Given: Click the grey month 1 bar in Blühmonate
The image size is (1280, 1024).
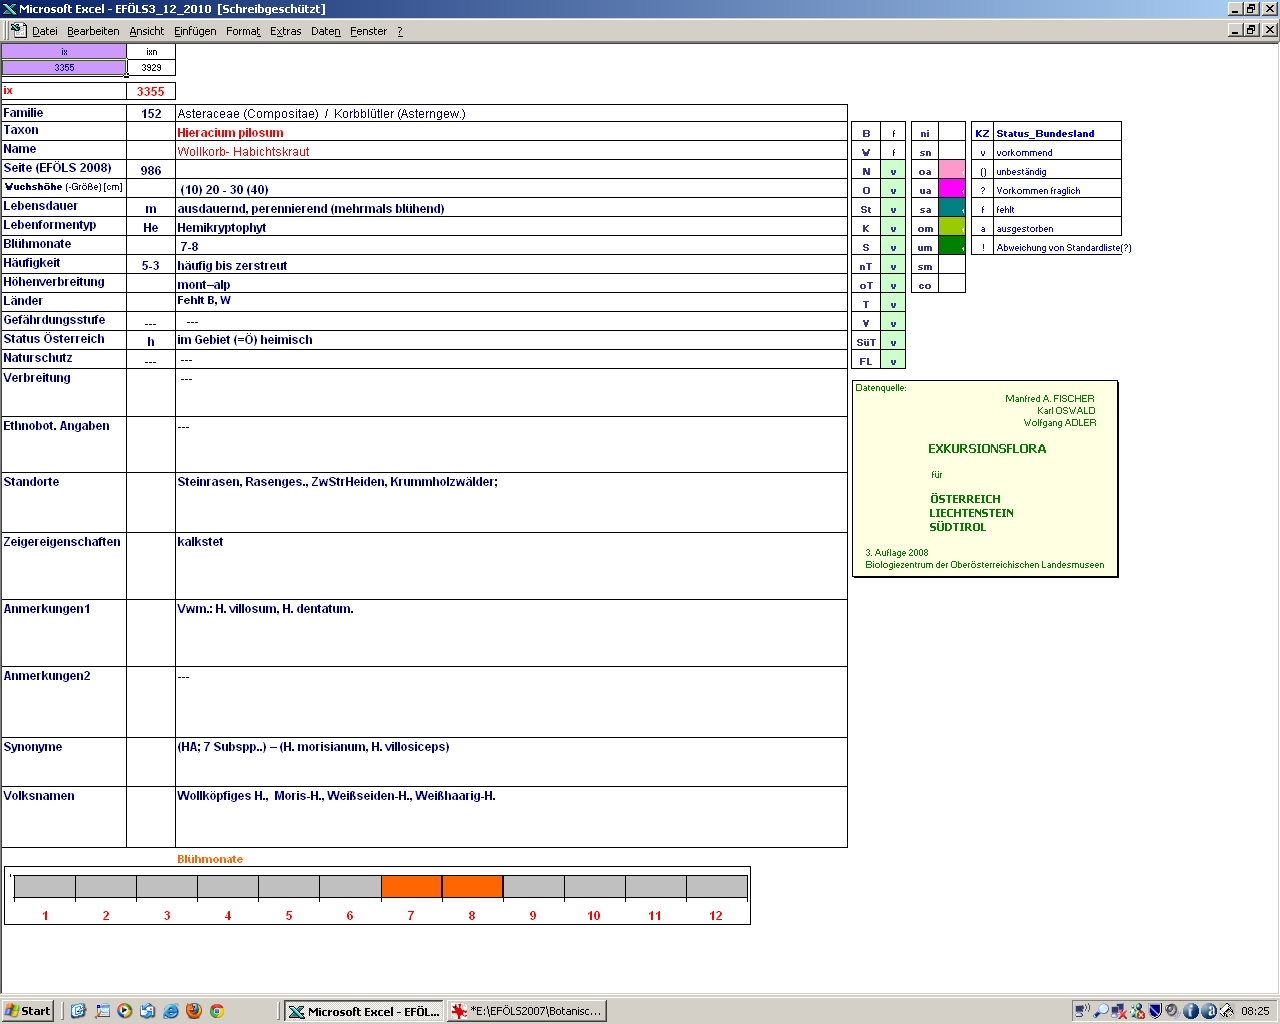Looking at the screenshot, I should tap(45, 887).
